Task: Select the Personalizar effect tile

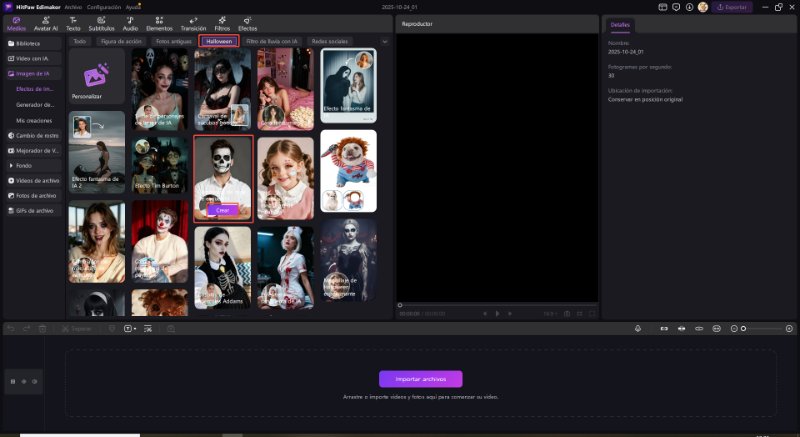Action: point(97,78)
